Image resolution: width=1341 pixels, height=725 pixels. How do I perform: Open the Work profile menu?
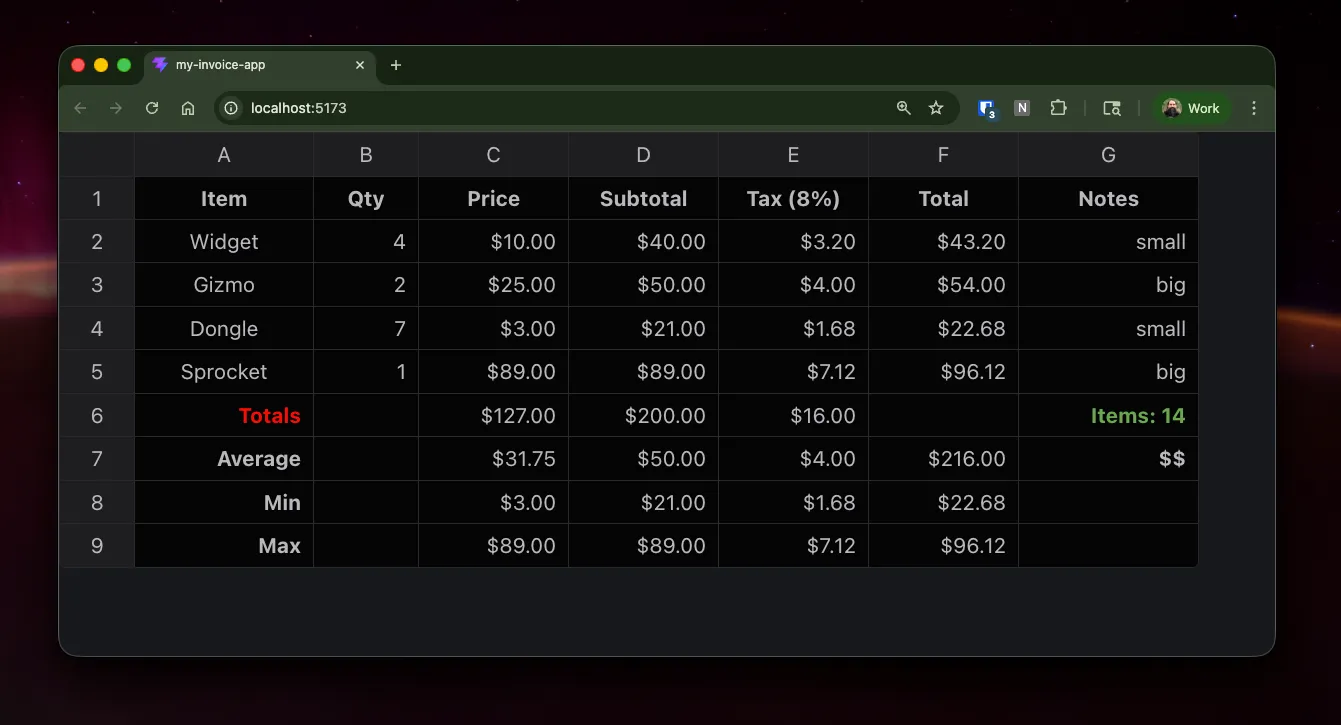1192,108
